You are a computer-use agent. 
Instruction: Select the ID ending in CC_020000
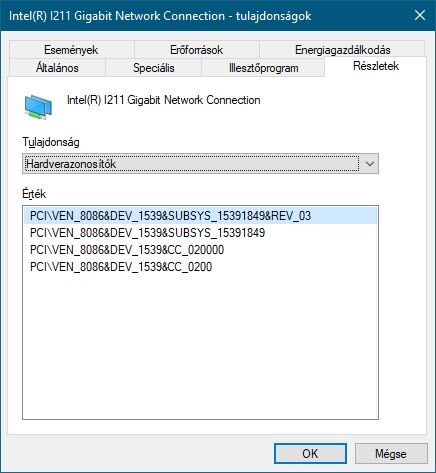[x=200, y=250]
